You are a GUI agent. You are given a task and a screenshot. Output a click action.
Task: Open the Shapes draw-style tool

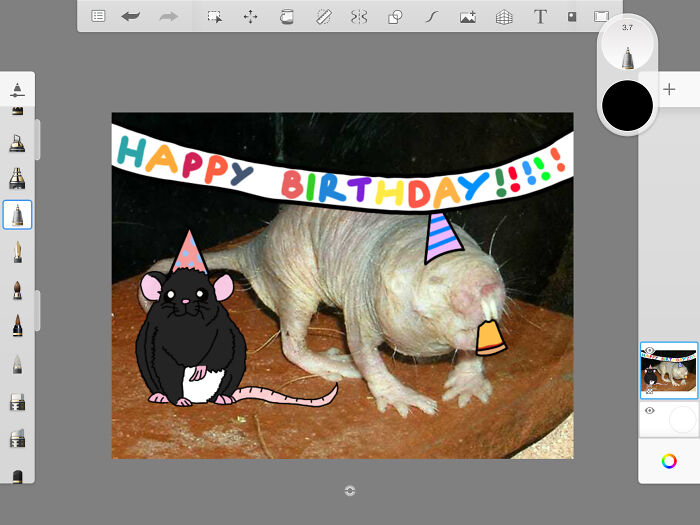coord(395,16)
